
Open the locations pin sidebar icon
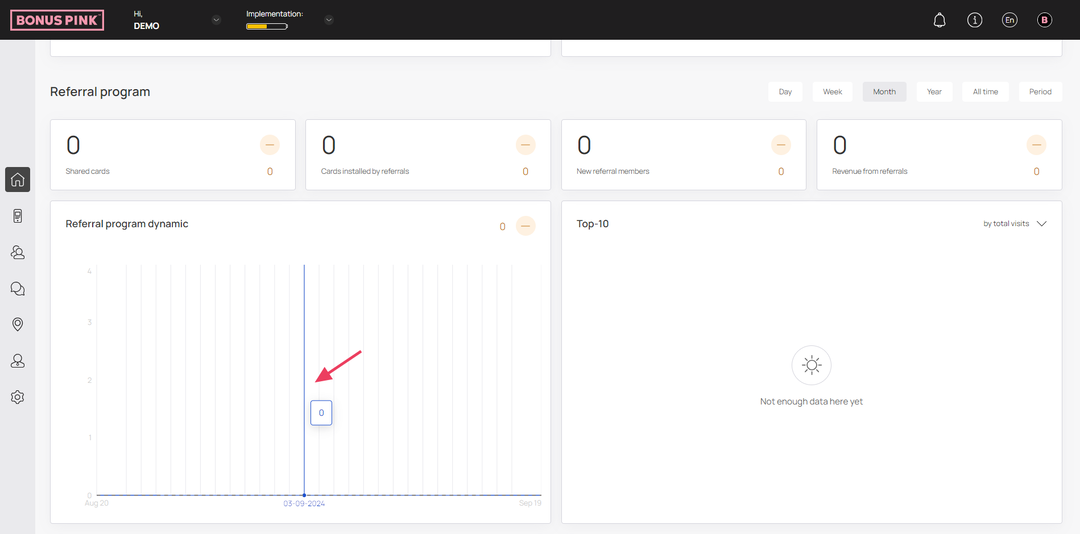[18, 325]
